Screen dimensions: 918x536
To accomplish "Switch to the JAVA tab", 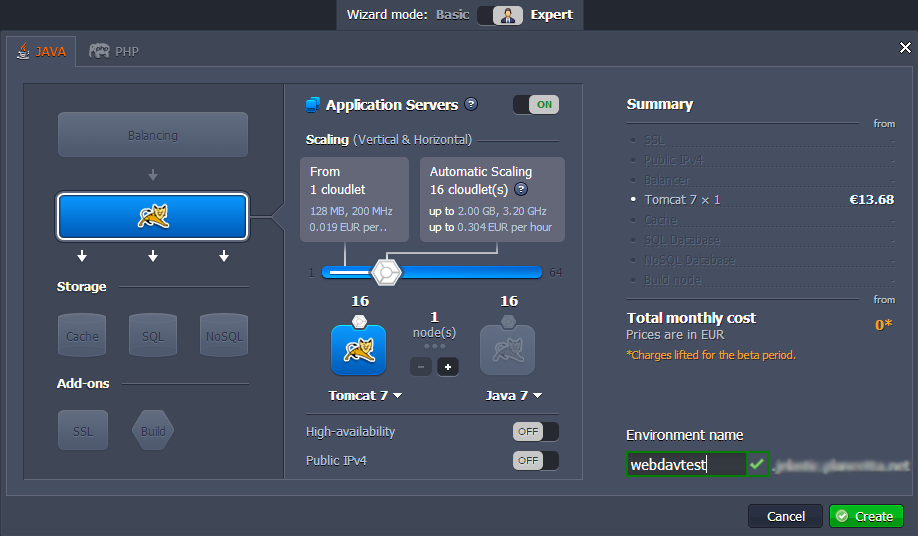I will click(x=41, y=51).
